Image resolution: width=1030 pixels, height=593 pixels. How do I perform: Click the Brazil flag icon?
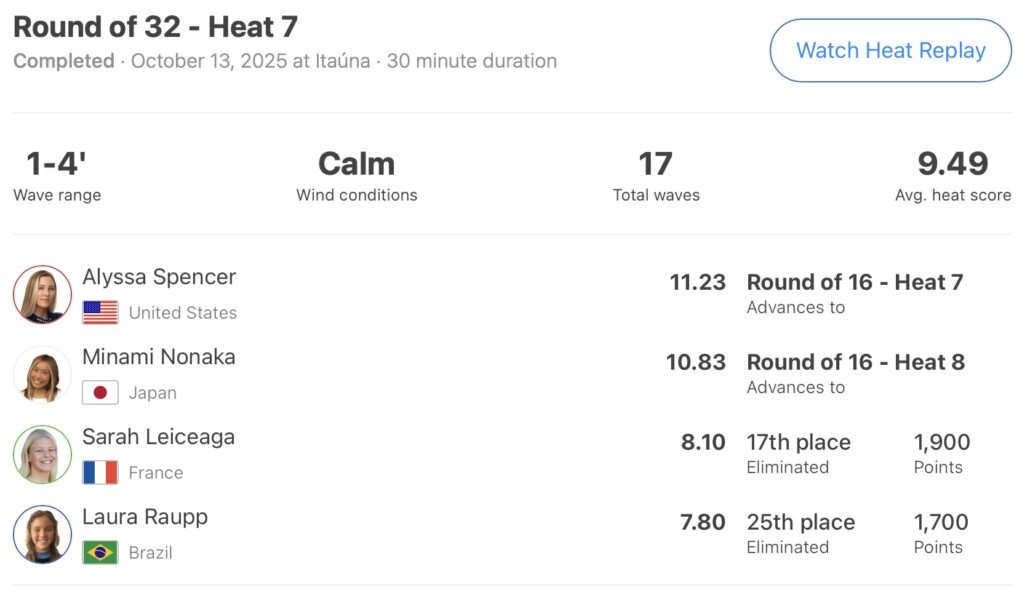click(x=100, y=553)
